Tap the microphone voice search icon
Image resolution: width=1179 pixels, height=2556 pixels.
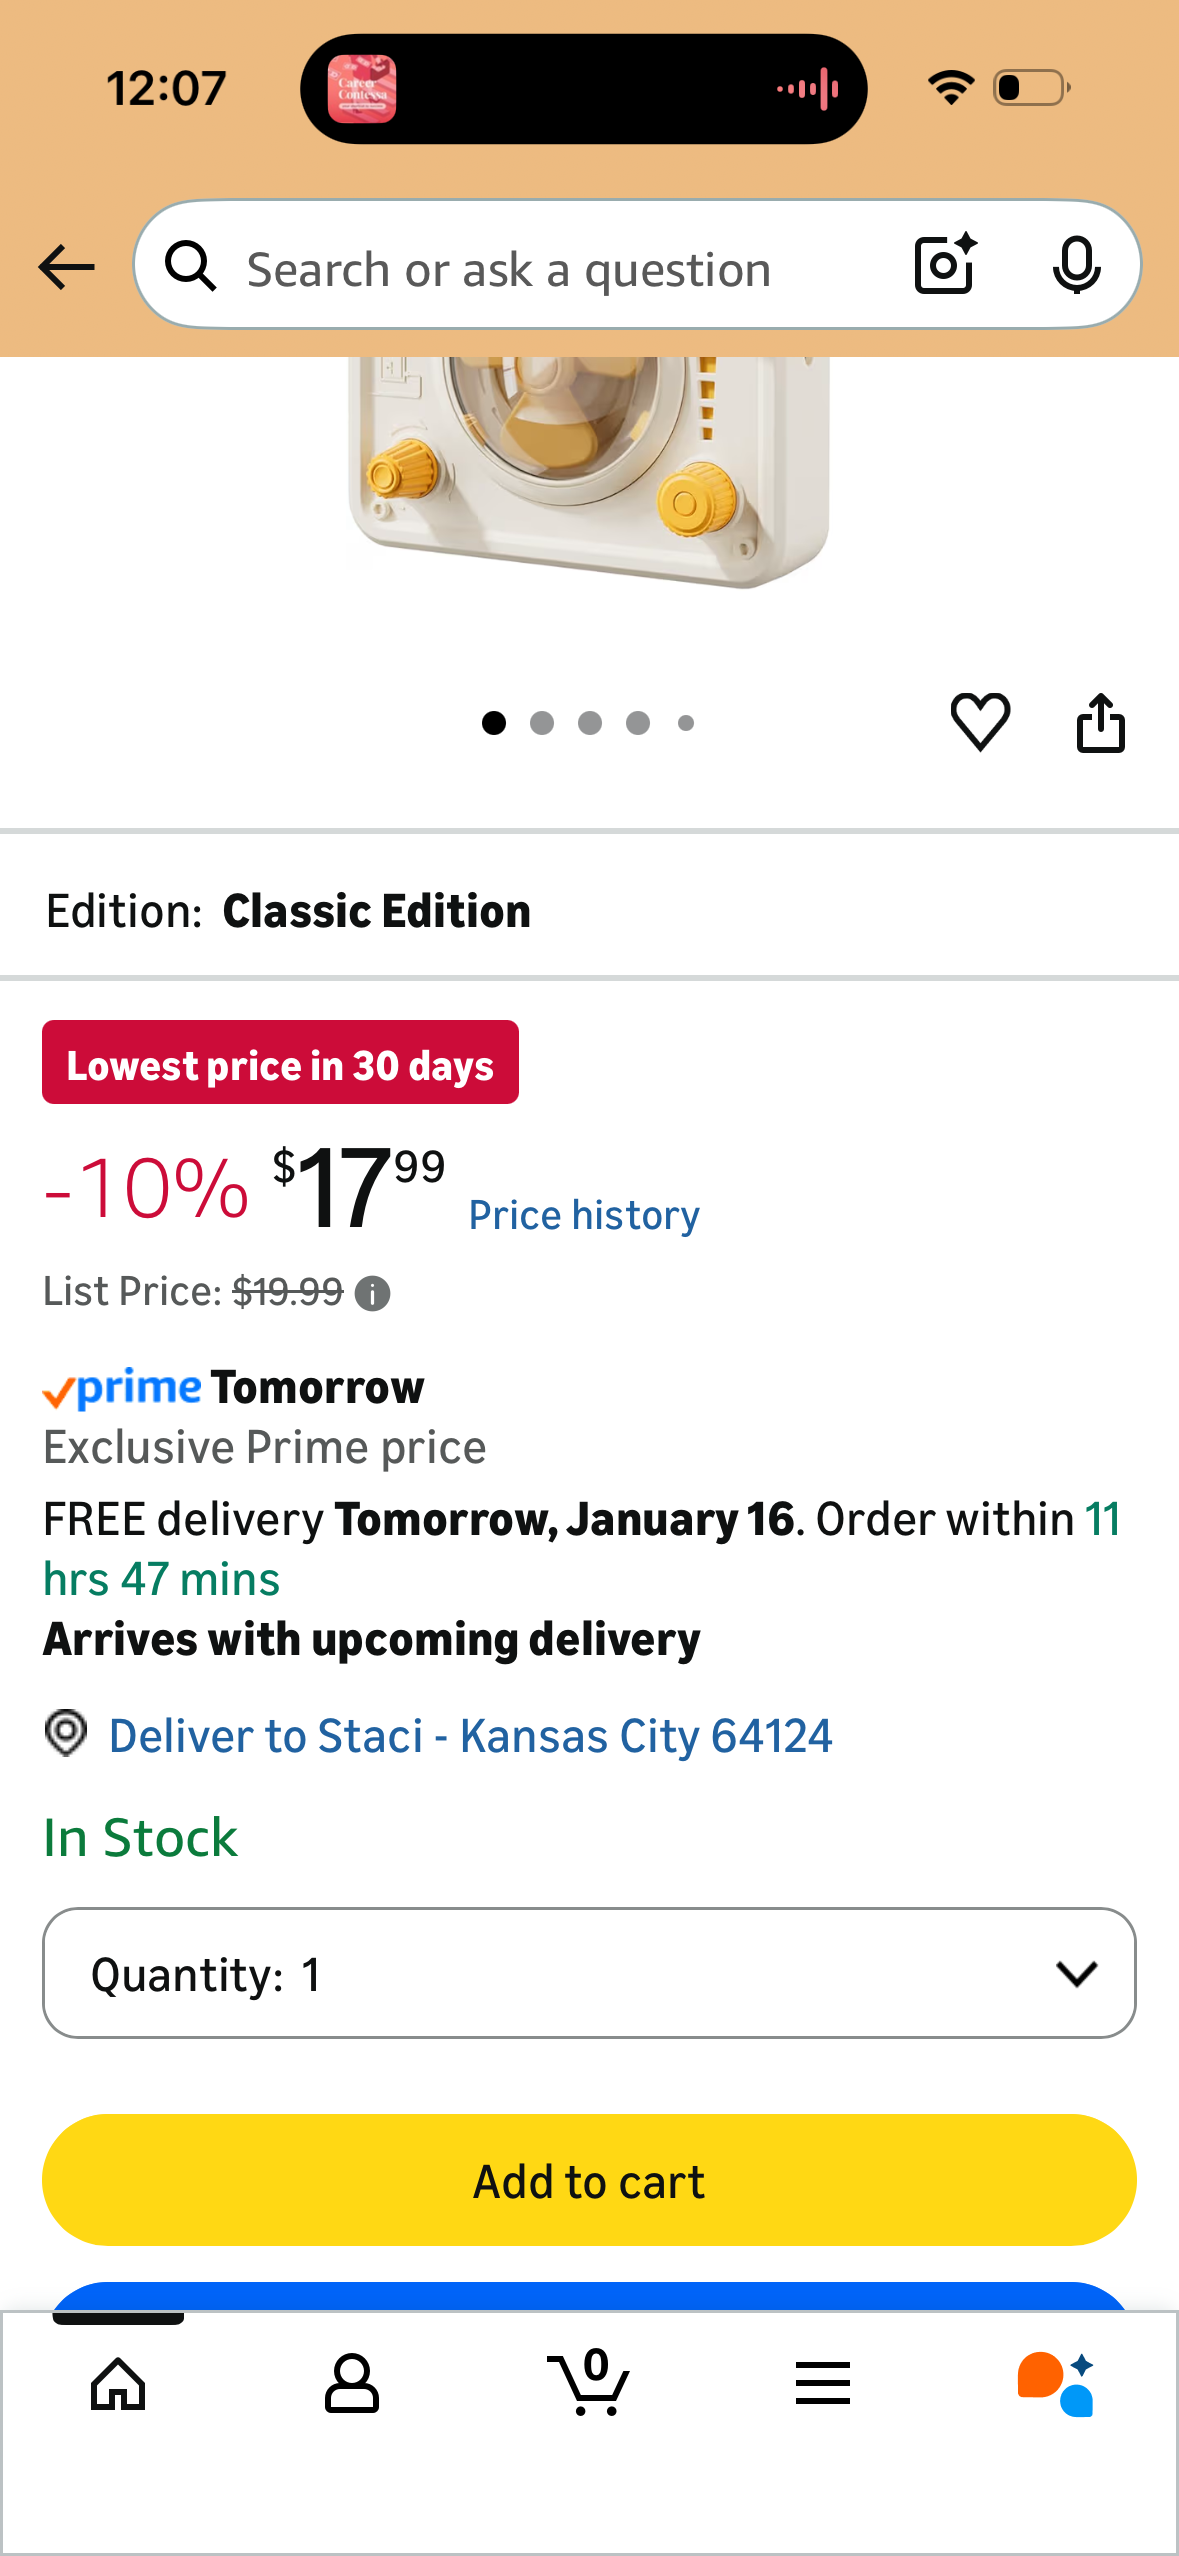(x=1076, y=265)
